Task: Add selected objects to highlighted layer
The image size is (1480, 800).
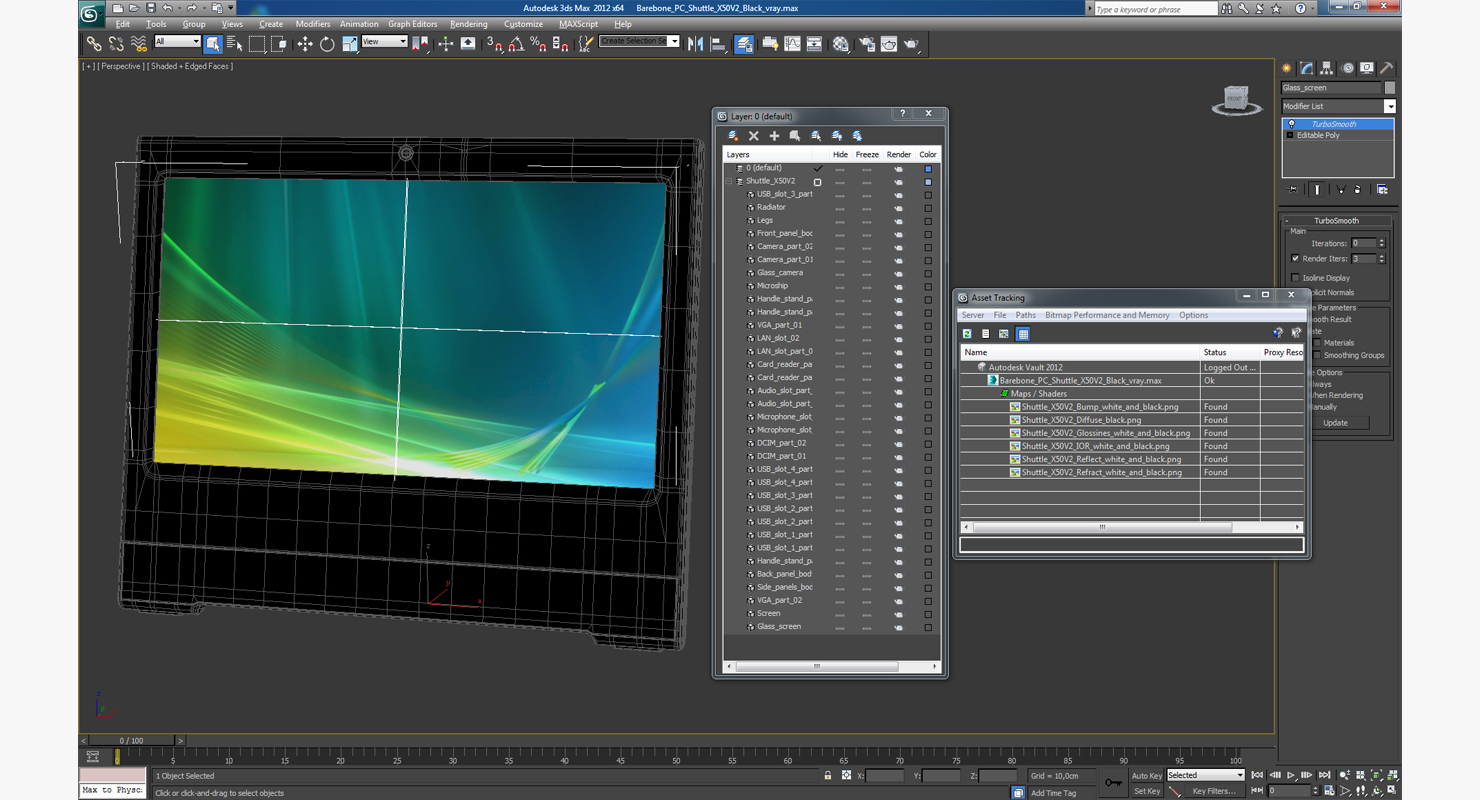Action: (x=774, y=136)
